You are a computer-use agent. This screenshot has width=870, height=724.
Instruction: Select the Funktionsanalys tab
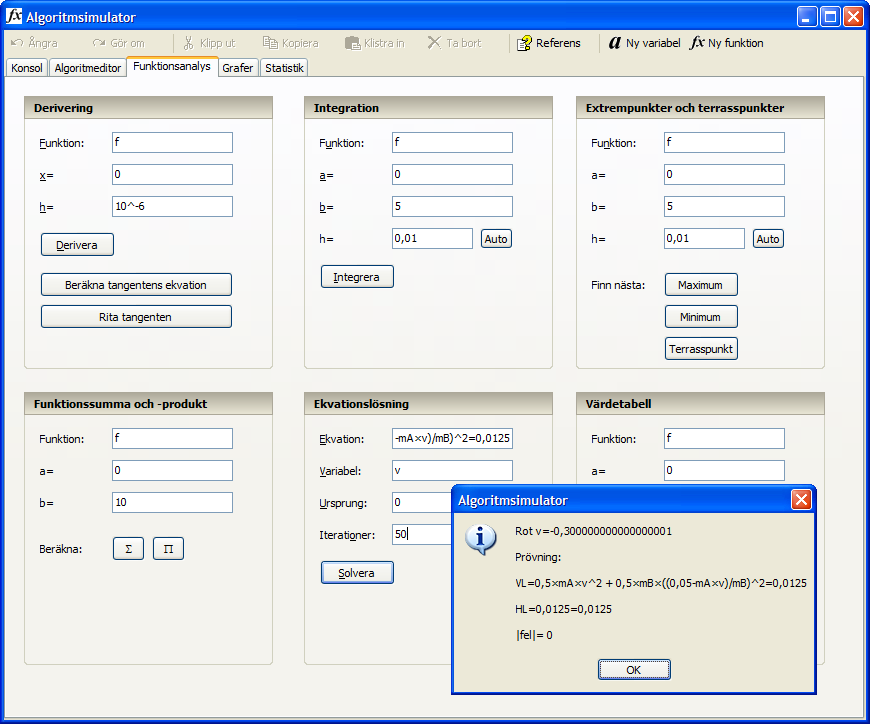(x=172, y=66)
